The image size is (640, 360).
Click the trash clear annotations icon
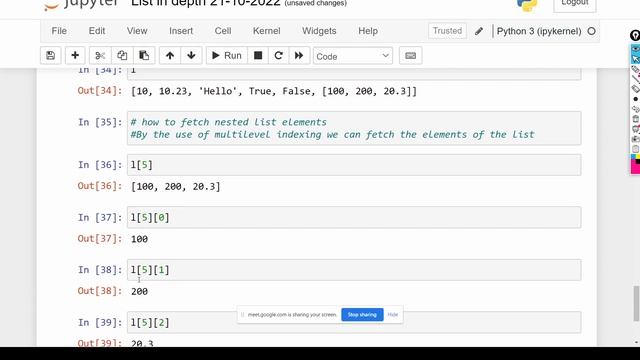(x=636, y=119)
